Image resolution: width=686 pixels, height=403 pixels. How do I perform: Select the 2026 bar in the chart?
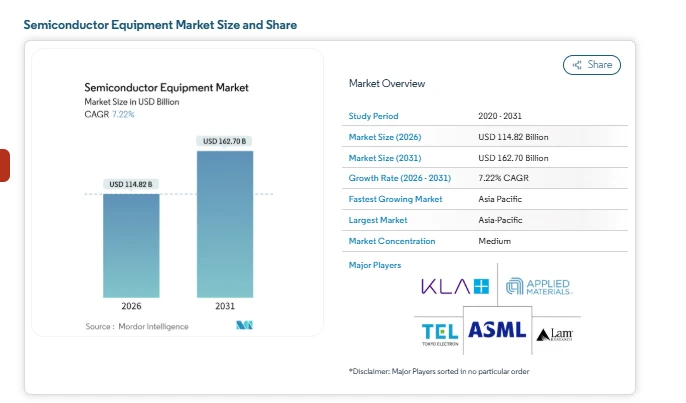point(131,245)
